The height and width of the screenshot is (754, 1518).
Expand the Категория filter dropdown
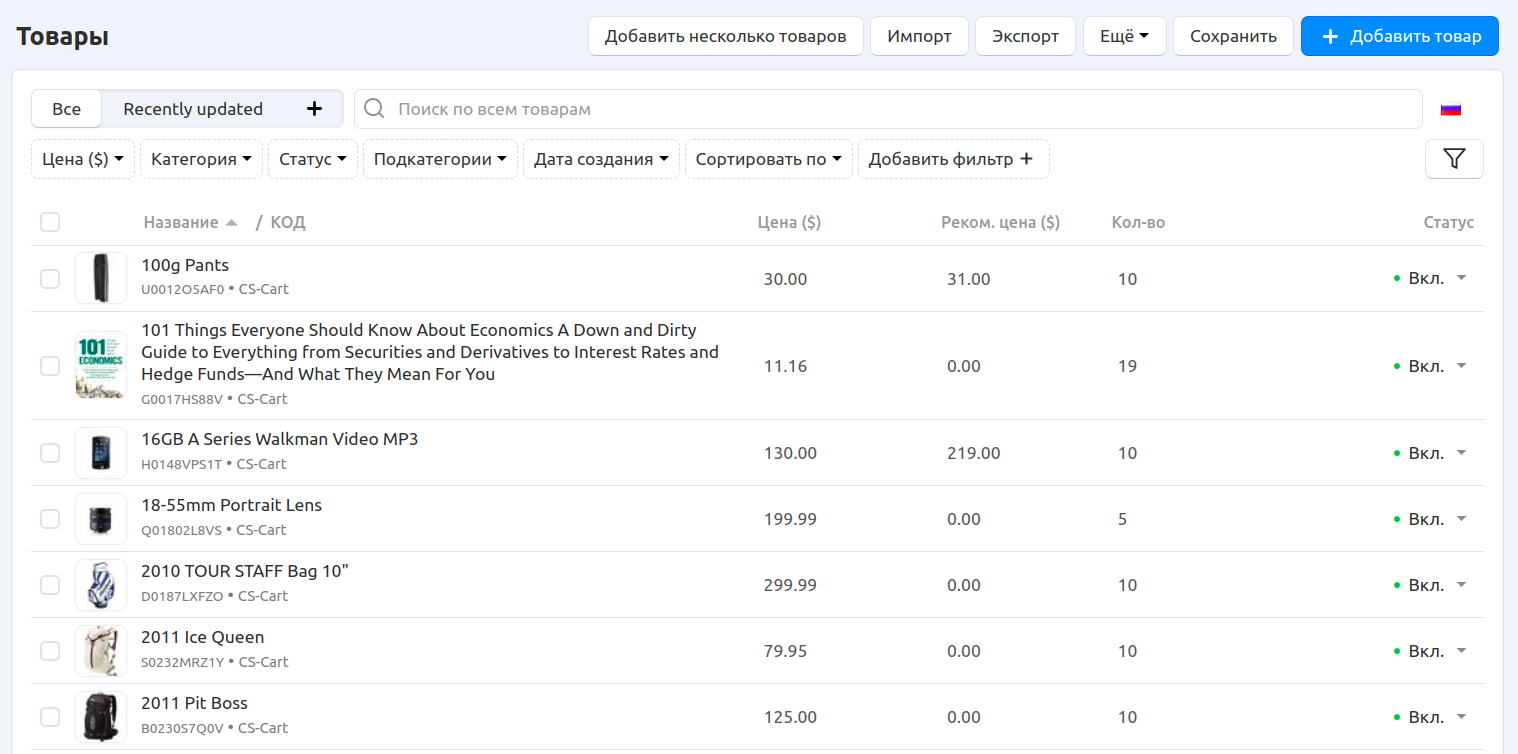coord(201,159)
